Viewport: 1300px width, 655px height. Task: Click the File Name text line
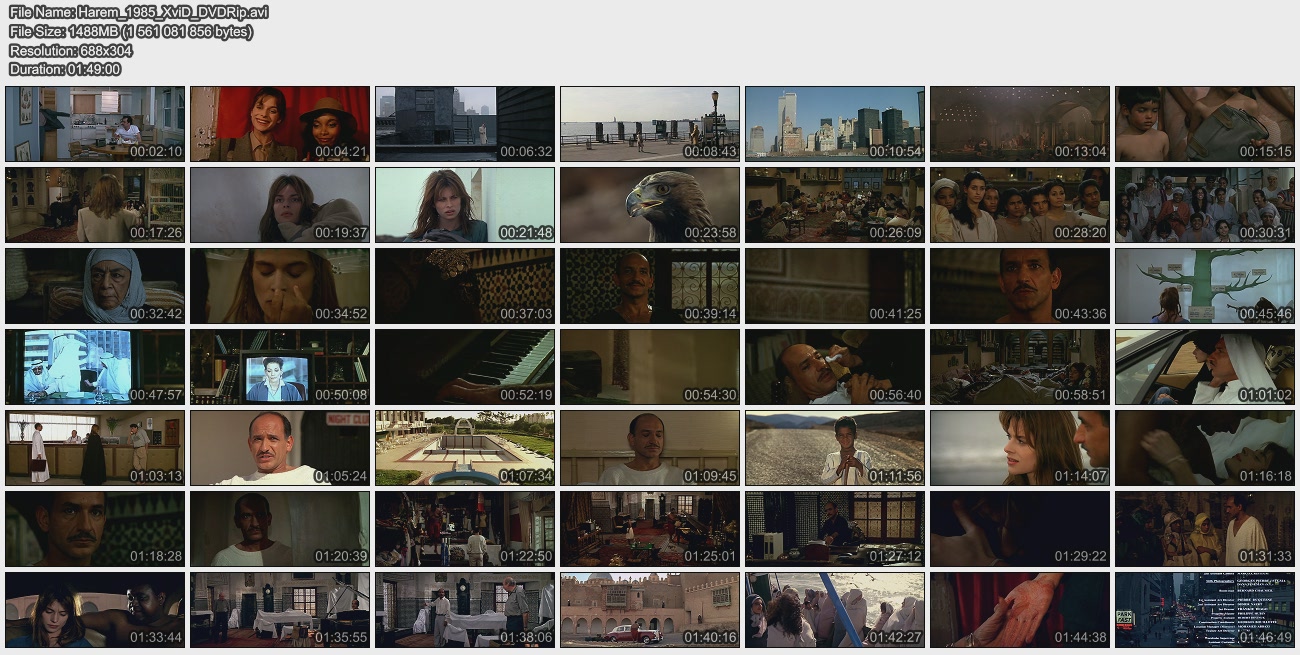pos(138,12)
